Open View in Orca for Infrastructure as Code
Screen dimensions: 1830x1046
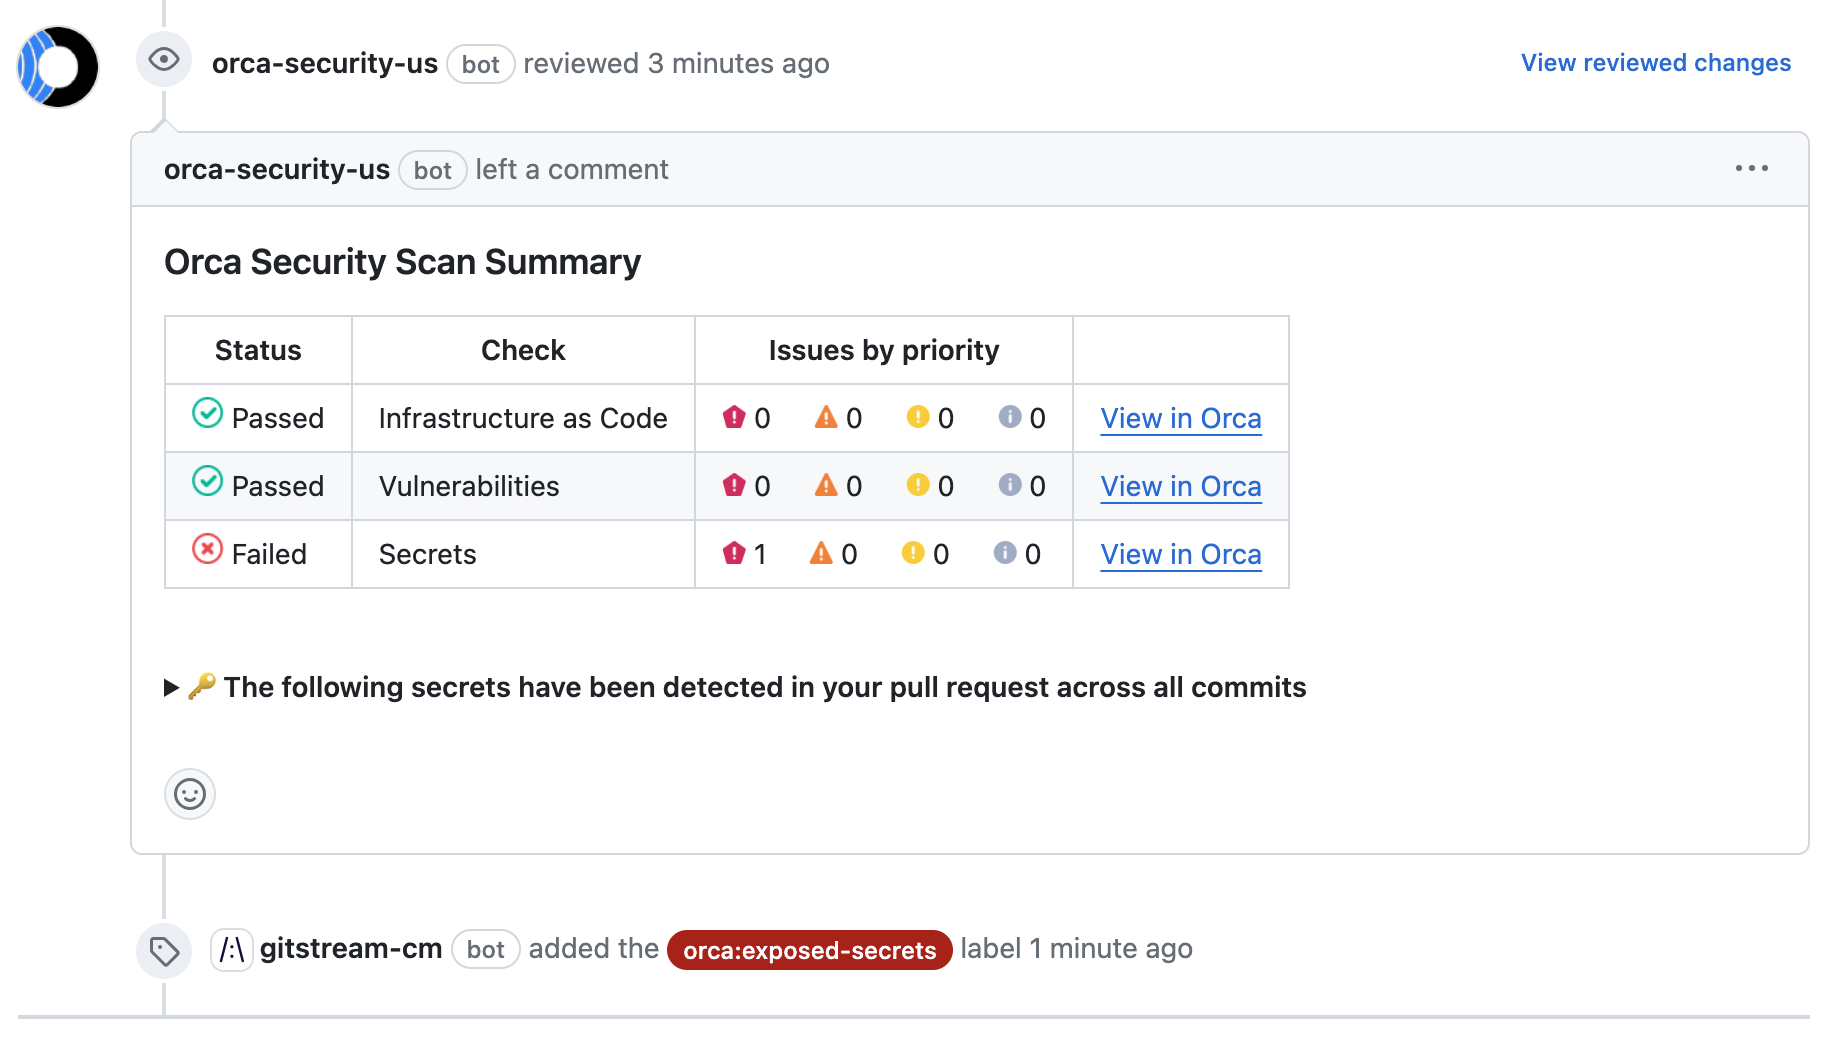pyautogui.click(x=1180, y=418)
